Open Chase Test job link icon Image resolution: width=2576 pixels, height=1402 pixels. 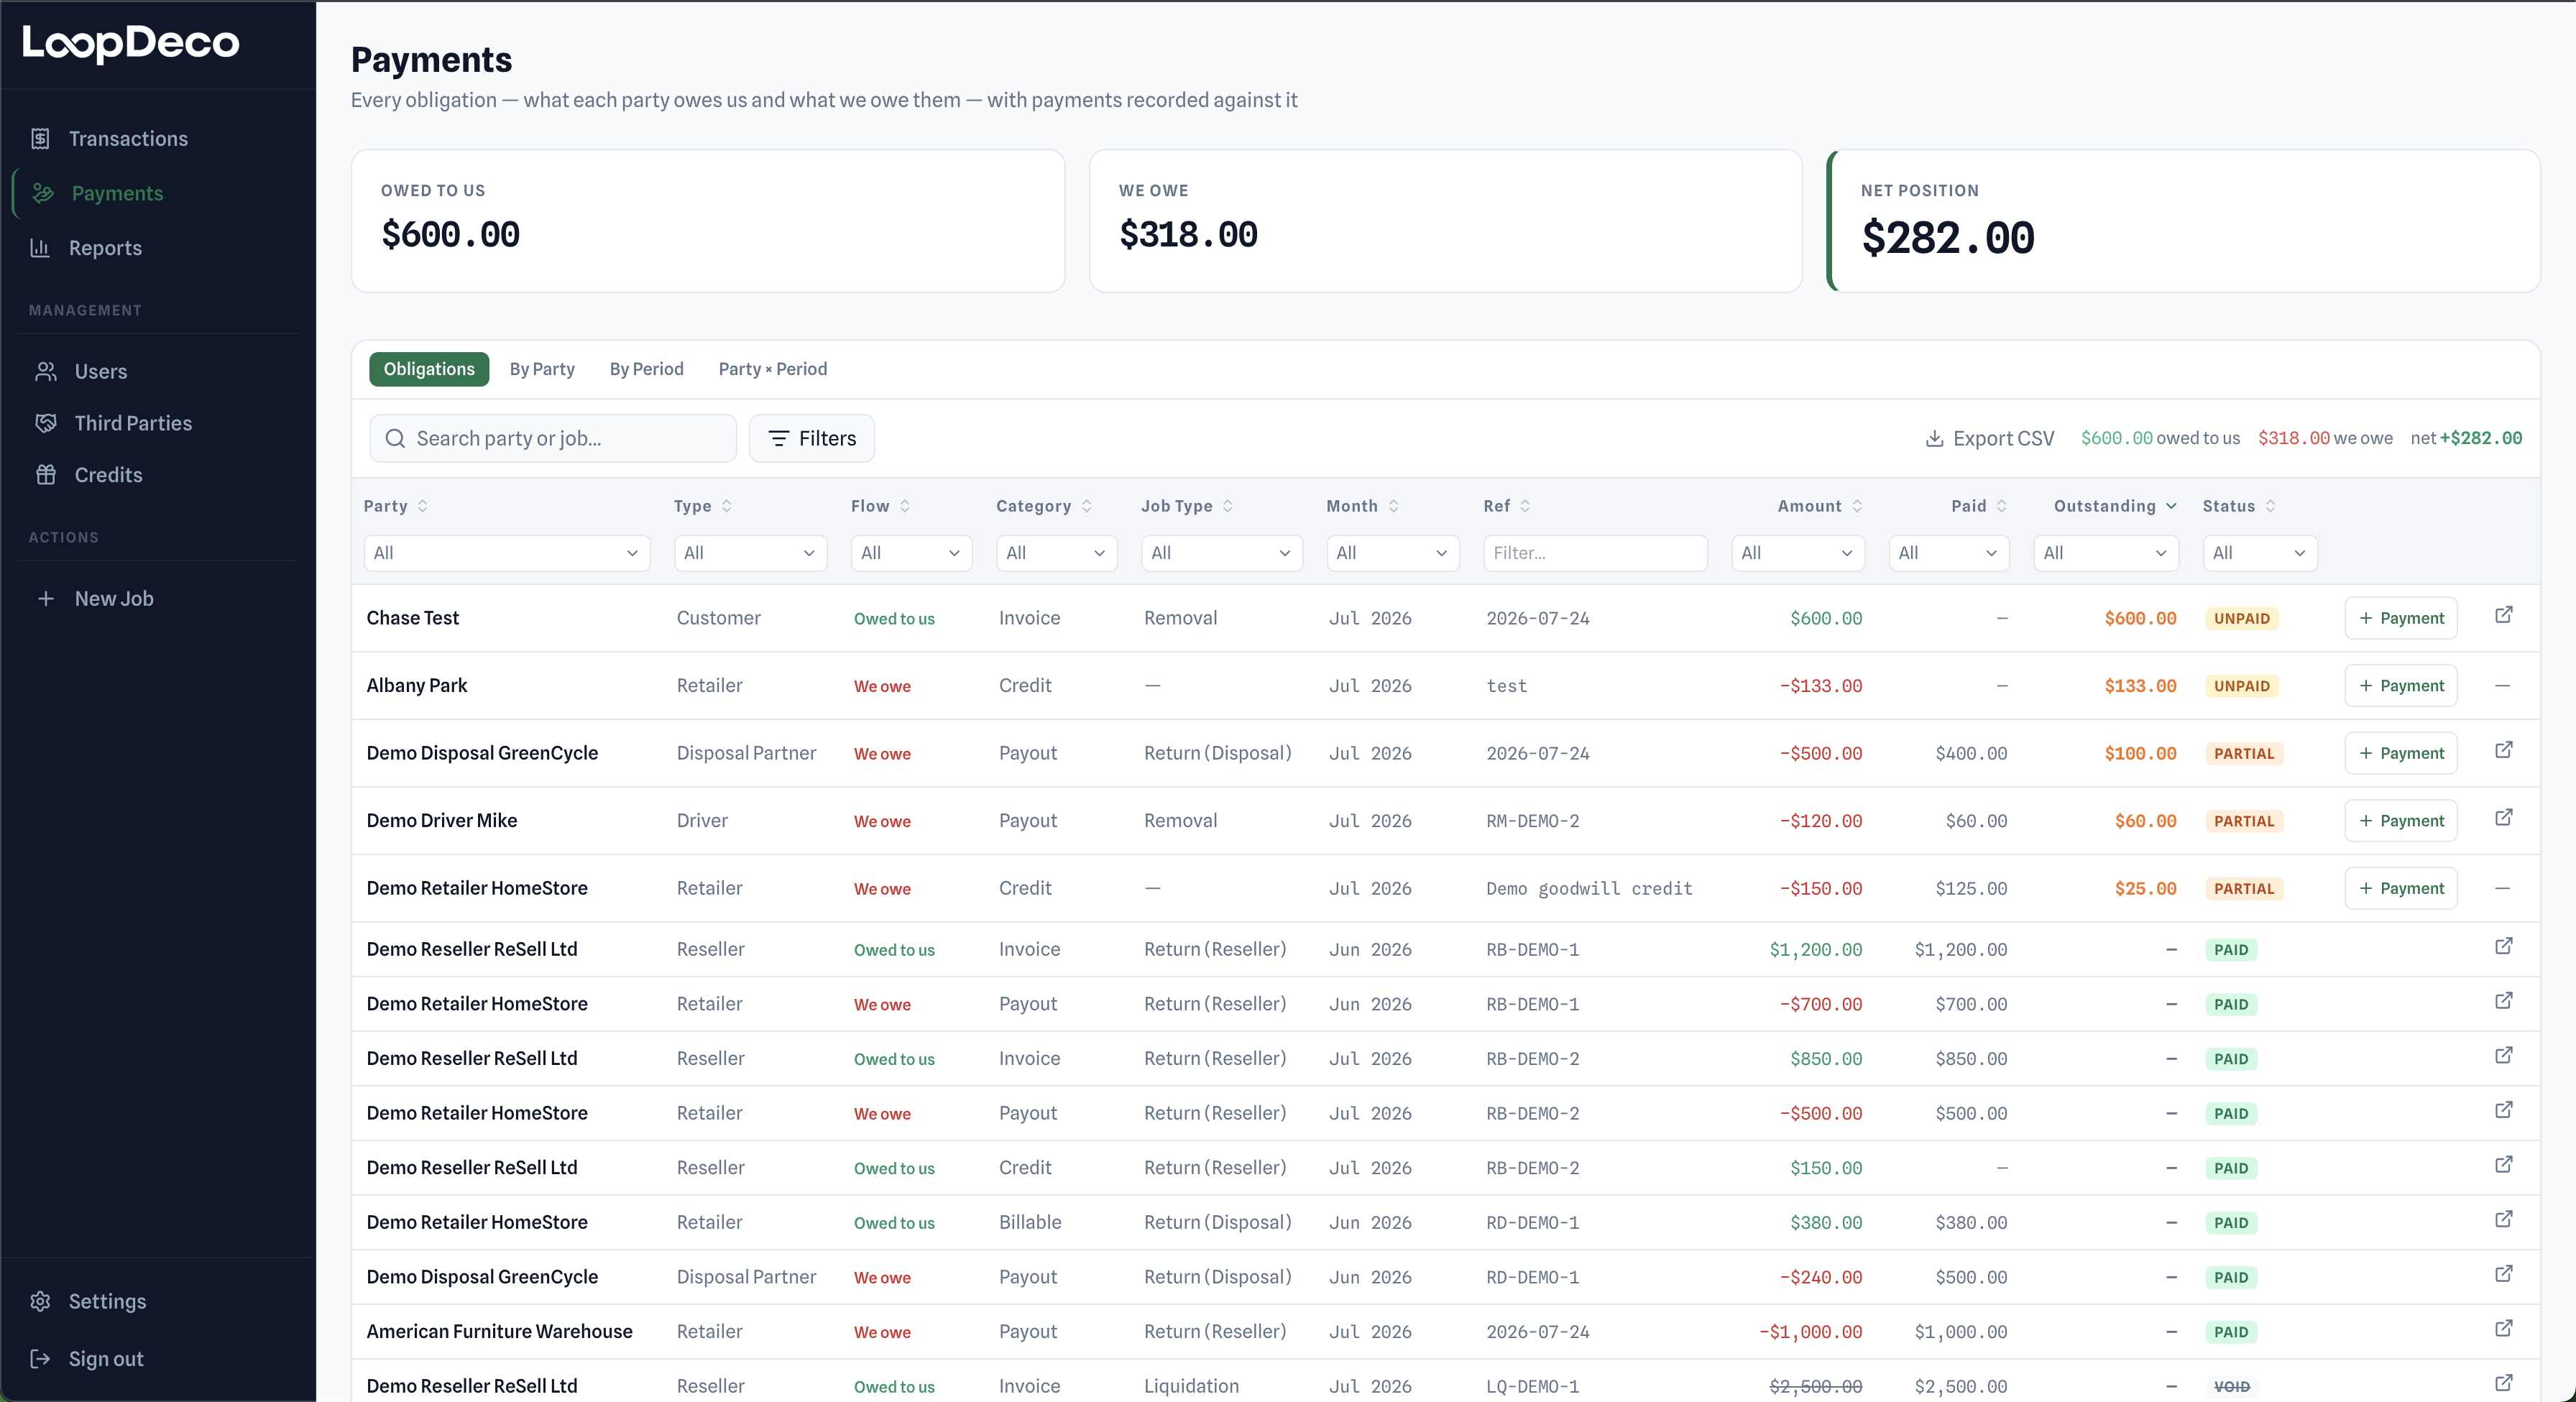pyautogui.click(x=2503, y=615)
